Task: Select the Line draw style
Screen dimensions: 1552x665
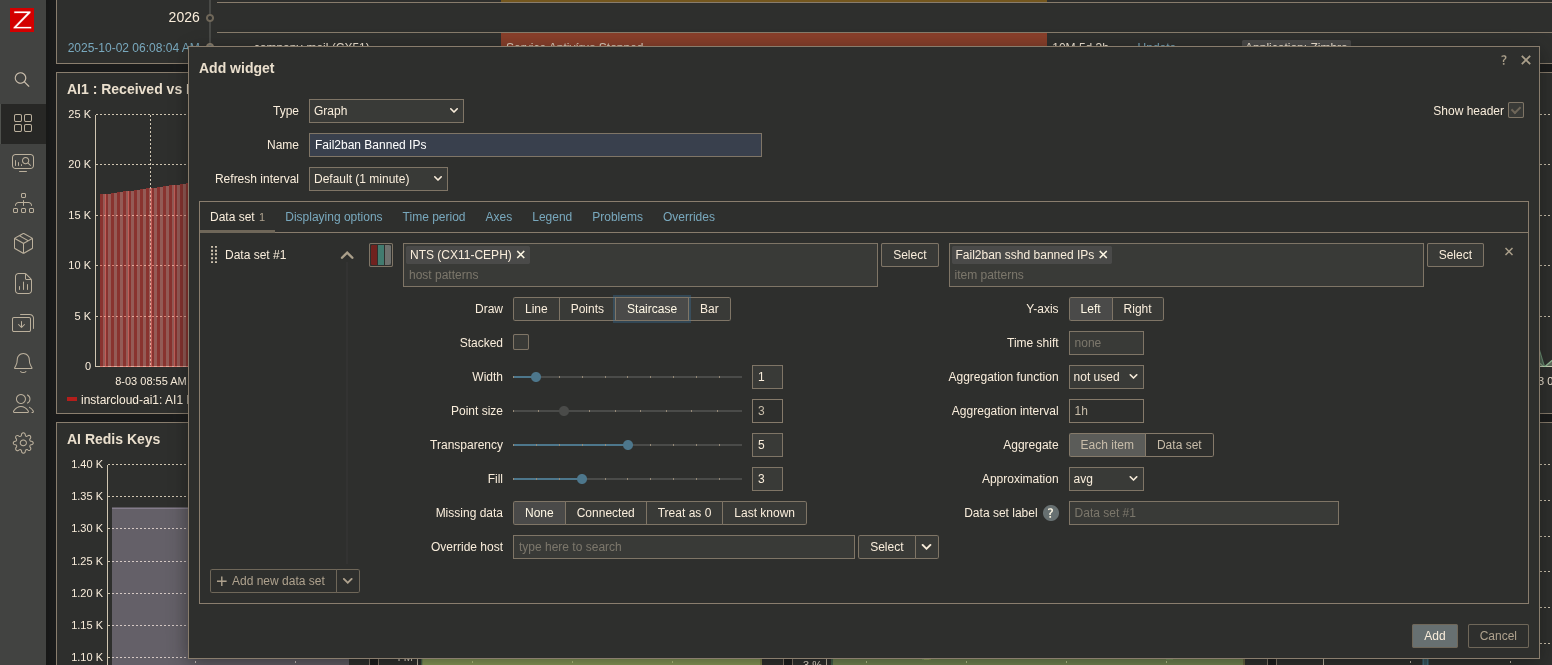Action: pyautogui.click(x=536, y=309)
